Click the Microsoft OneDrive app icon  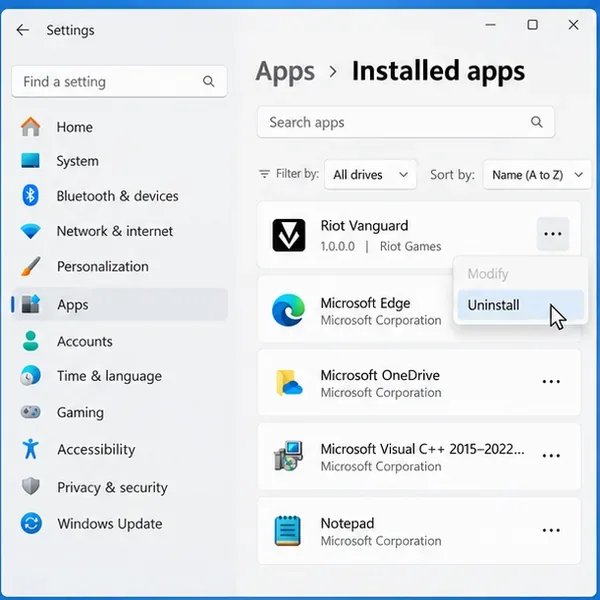289,383
